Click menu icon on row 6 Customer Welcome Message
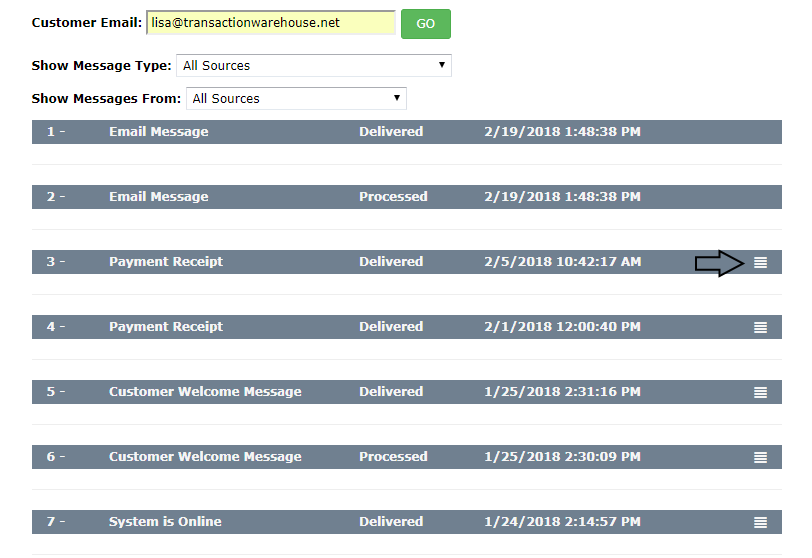 click(760, 457)
